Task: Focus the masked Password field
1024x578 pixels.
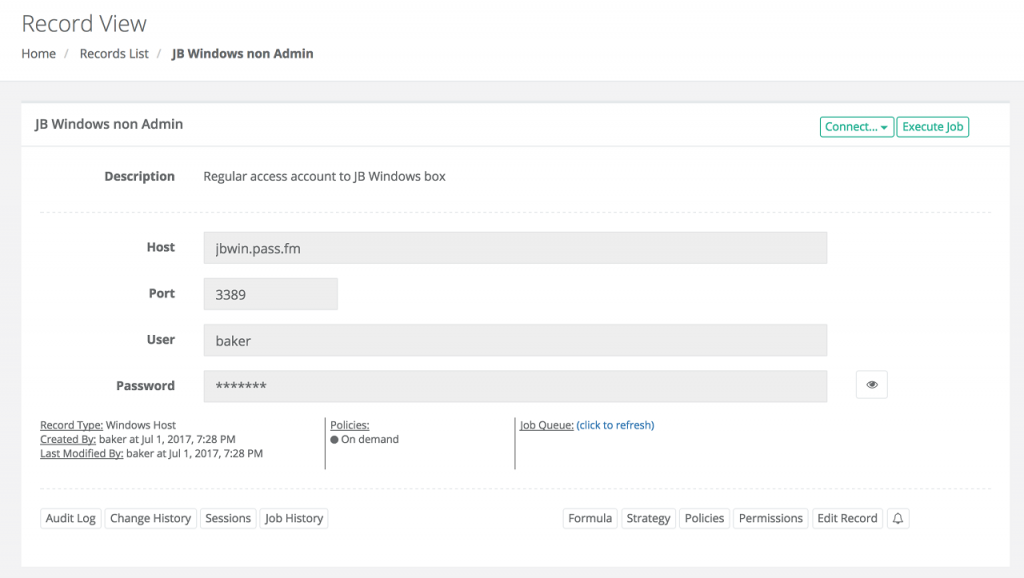Action: [514, 386]
